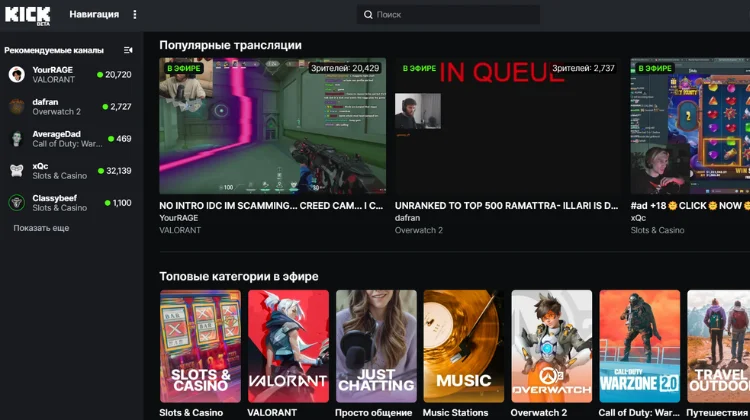Image resolution: width=750 pixels, height=420 pixels.
Task: Click the Путешествия category label
Action: tap(717, 413)
